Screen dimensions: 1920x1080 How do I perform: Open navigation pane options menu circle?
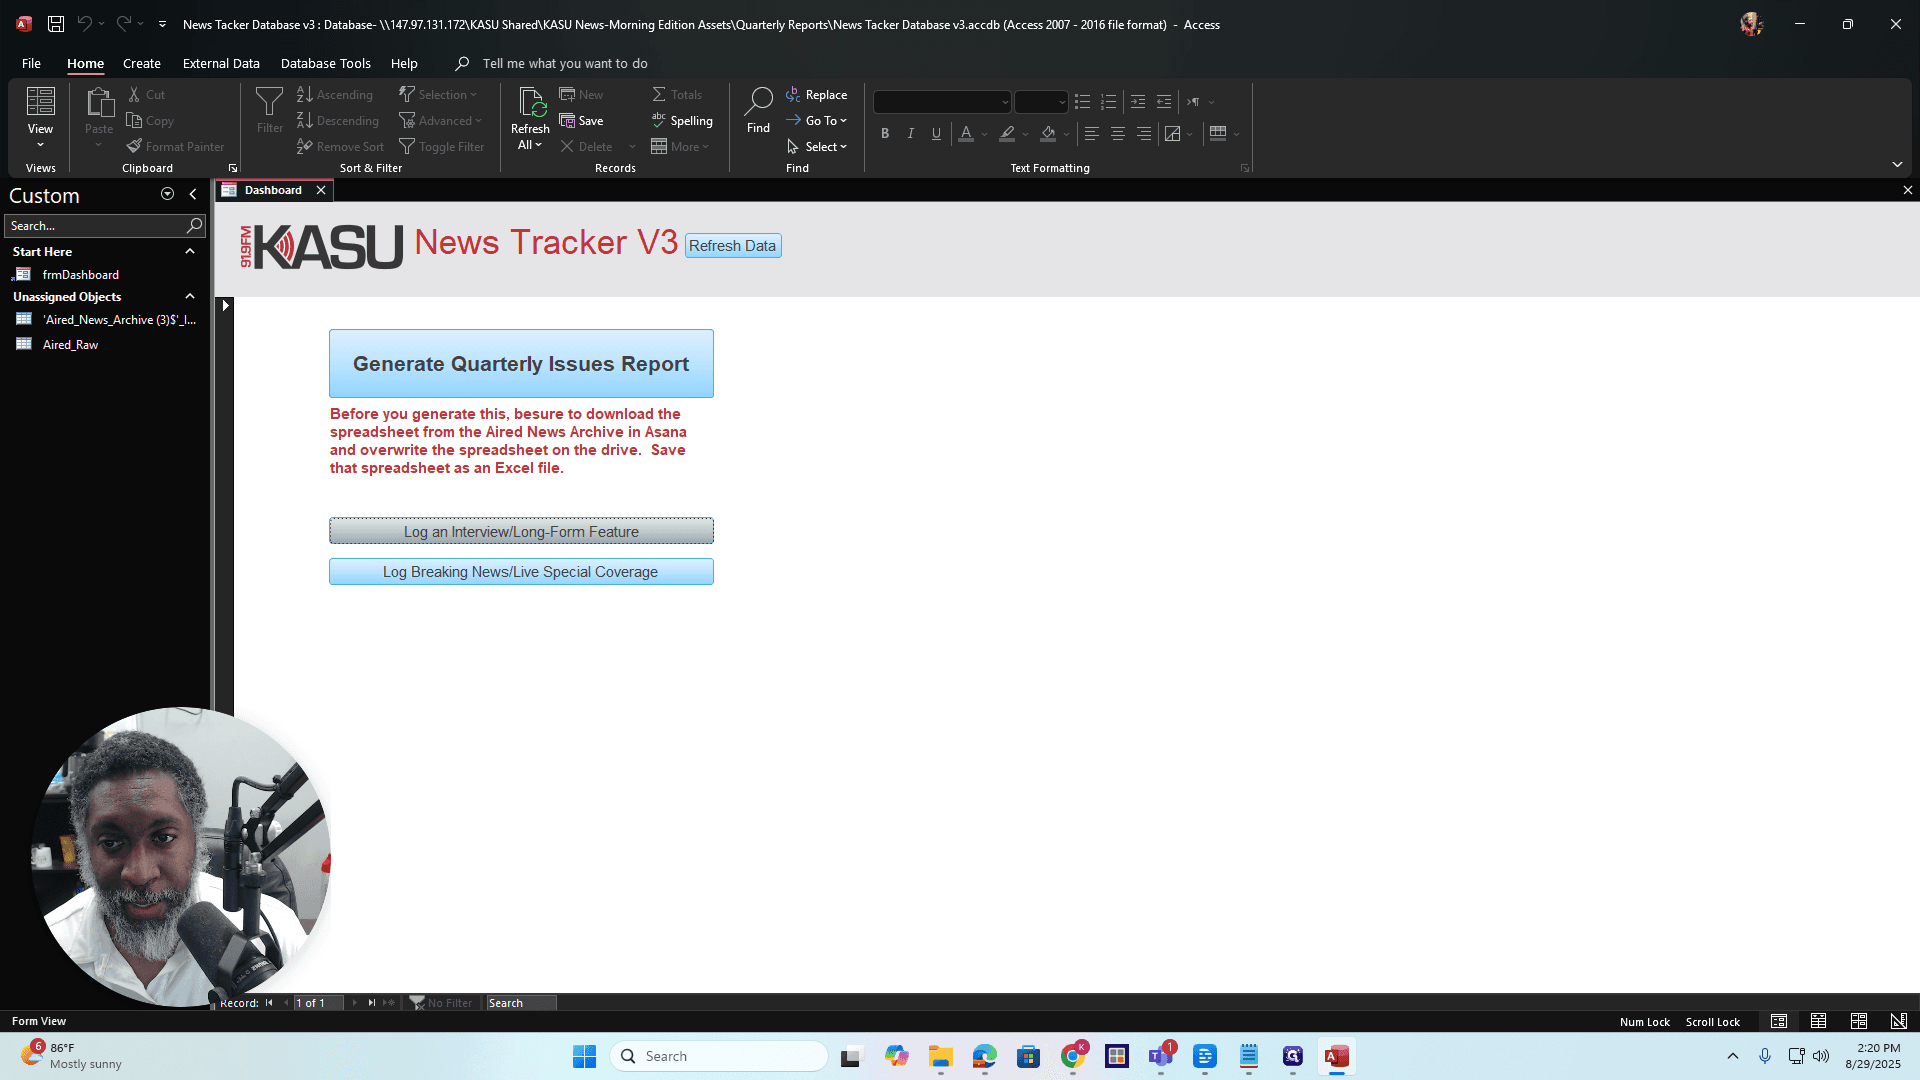pyautogui.click(x=167, y=195)
